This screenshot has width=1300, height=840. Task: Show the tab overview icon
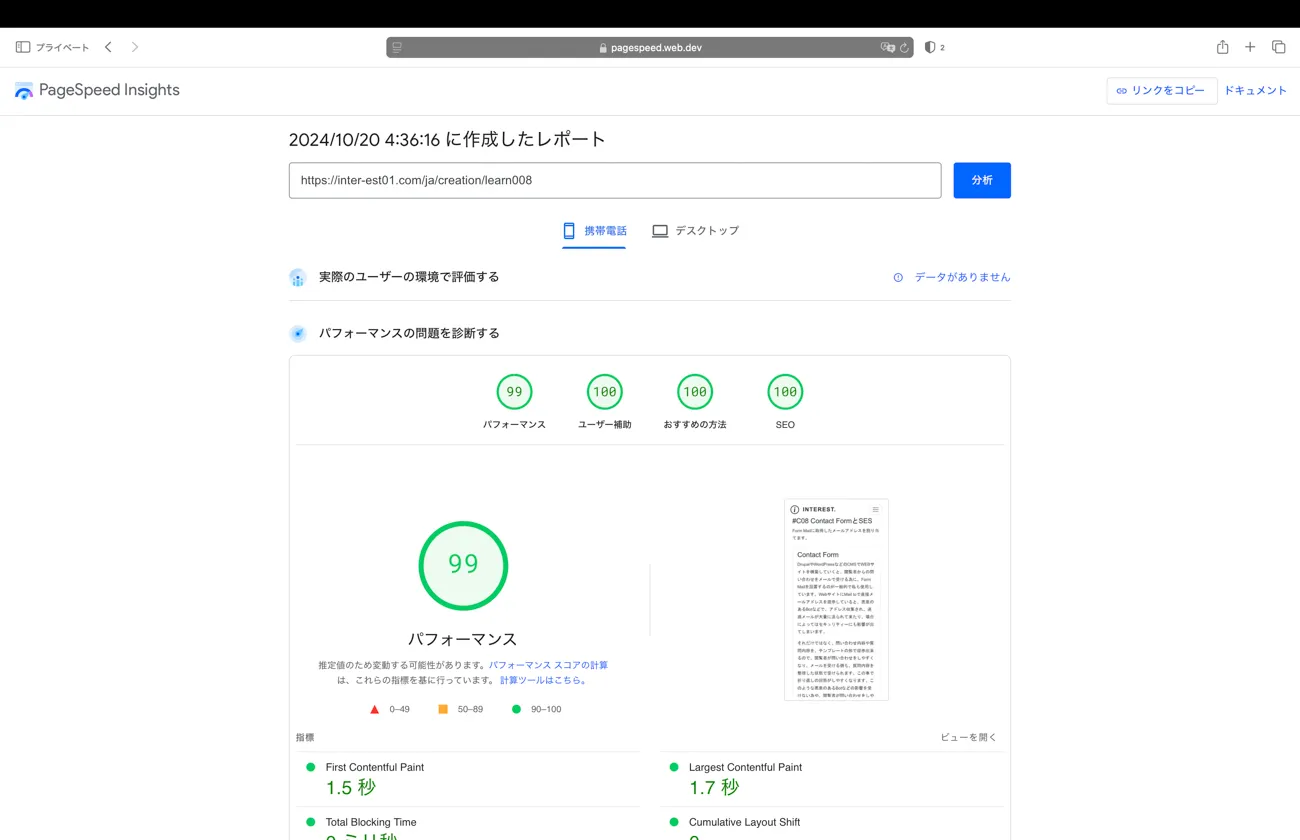pyautogui.click(x=1278, y=47)
